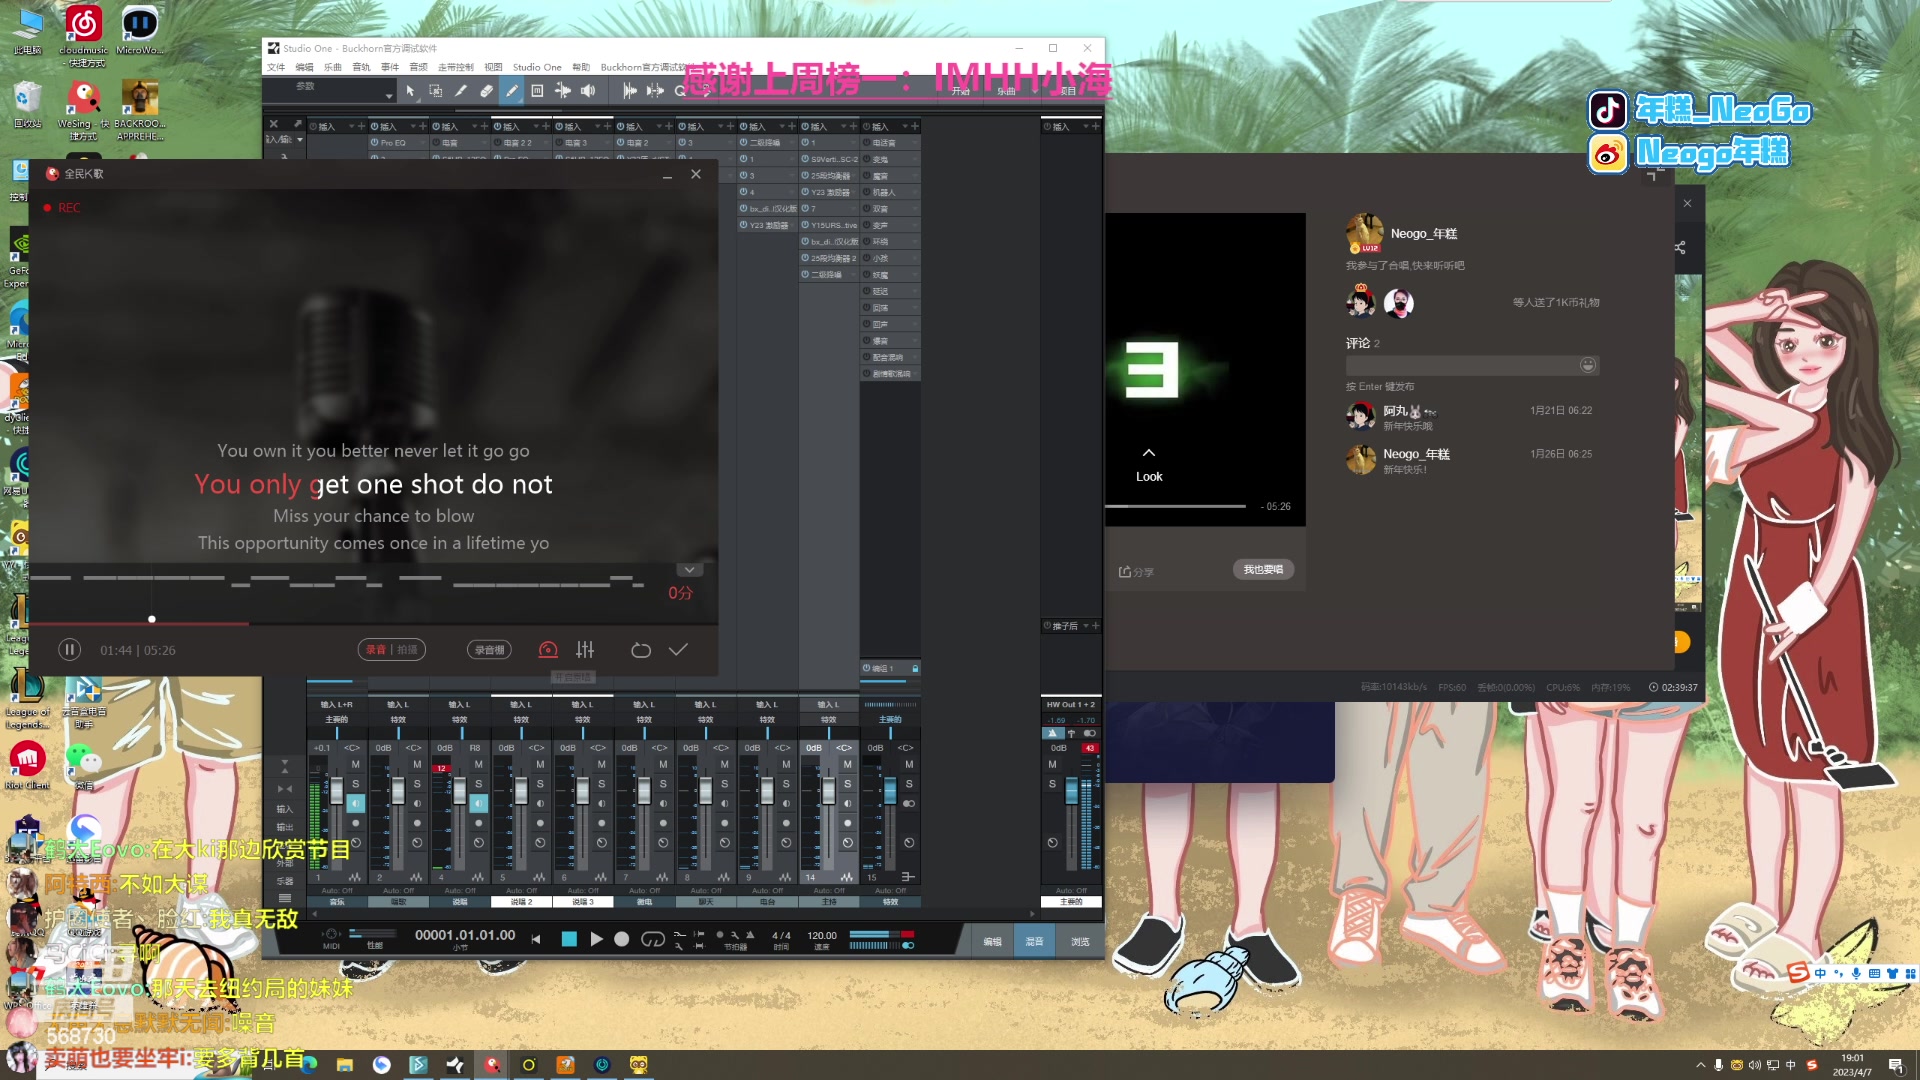Pause the karaoke recording playback
The height and width of the screenshot is (1080, 1920).
pos(69,650)
